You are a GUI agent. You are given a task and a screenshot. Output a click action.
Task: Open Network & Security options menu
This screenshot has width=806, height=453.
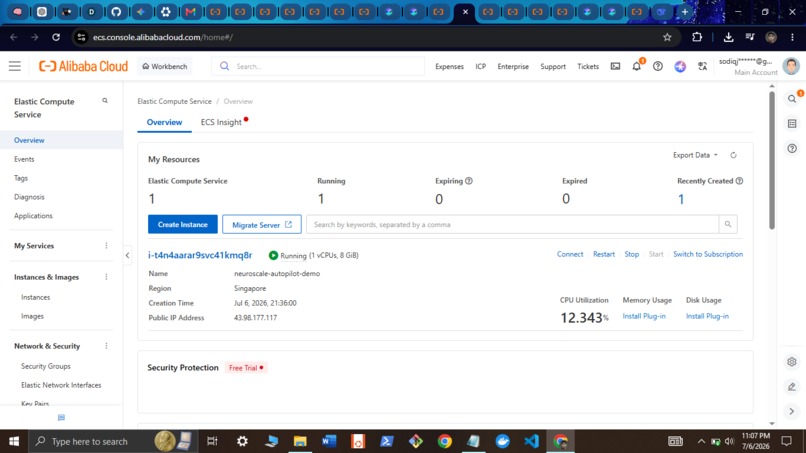[x=106, y=346]
